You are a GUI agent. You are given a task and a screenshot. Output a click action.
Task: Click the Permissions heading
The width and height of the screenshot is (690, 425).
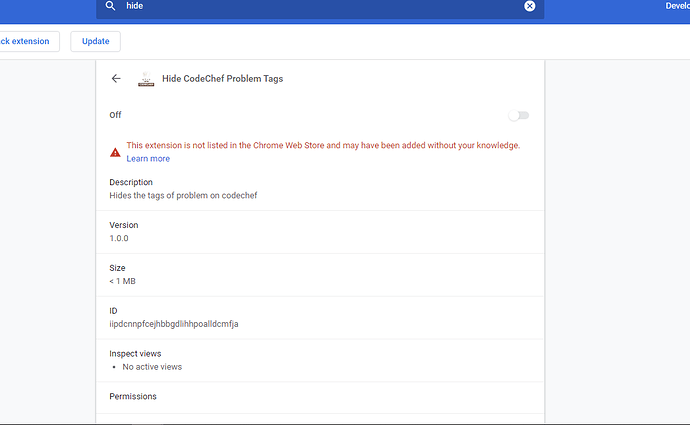point(133,396)
